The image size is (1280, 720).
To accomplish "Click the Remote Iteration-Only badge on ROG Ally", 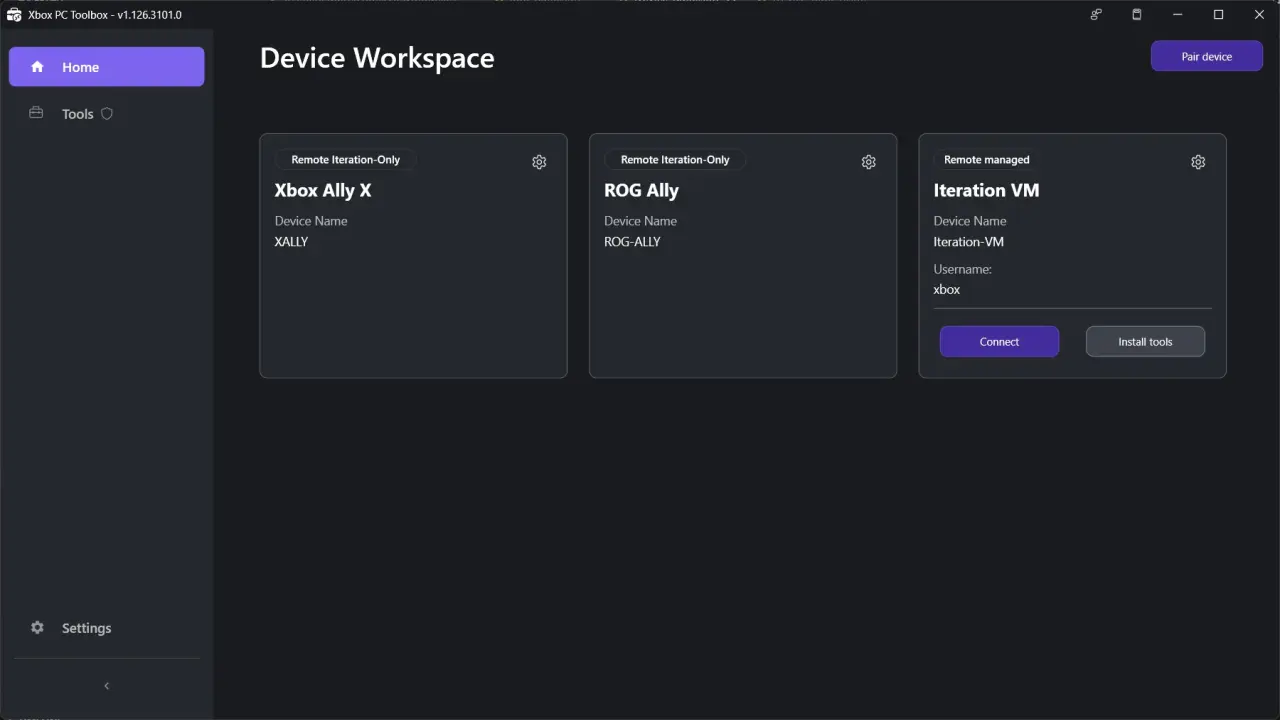I will click(675, 159).
